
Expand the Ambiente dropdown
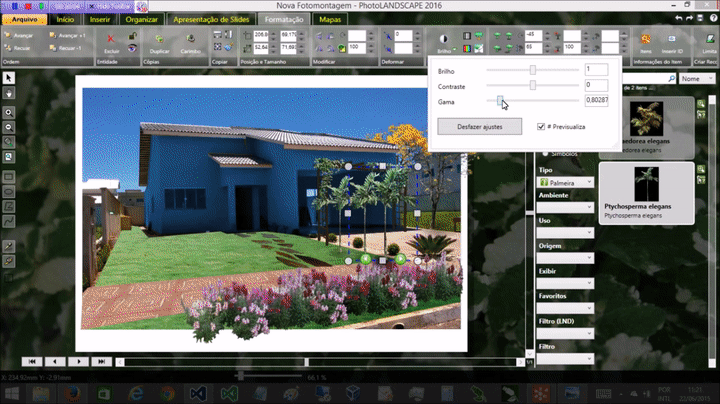(566, 207)
